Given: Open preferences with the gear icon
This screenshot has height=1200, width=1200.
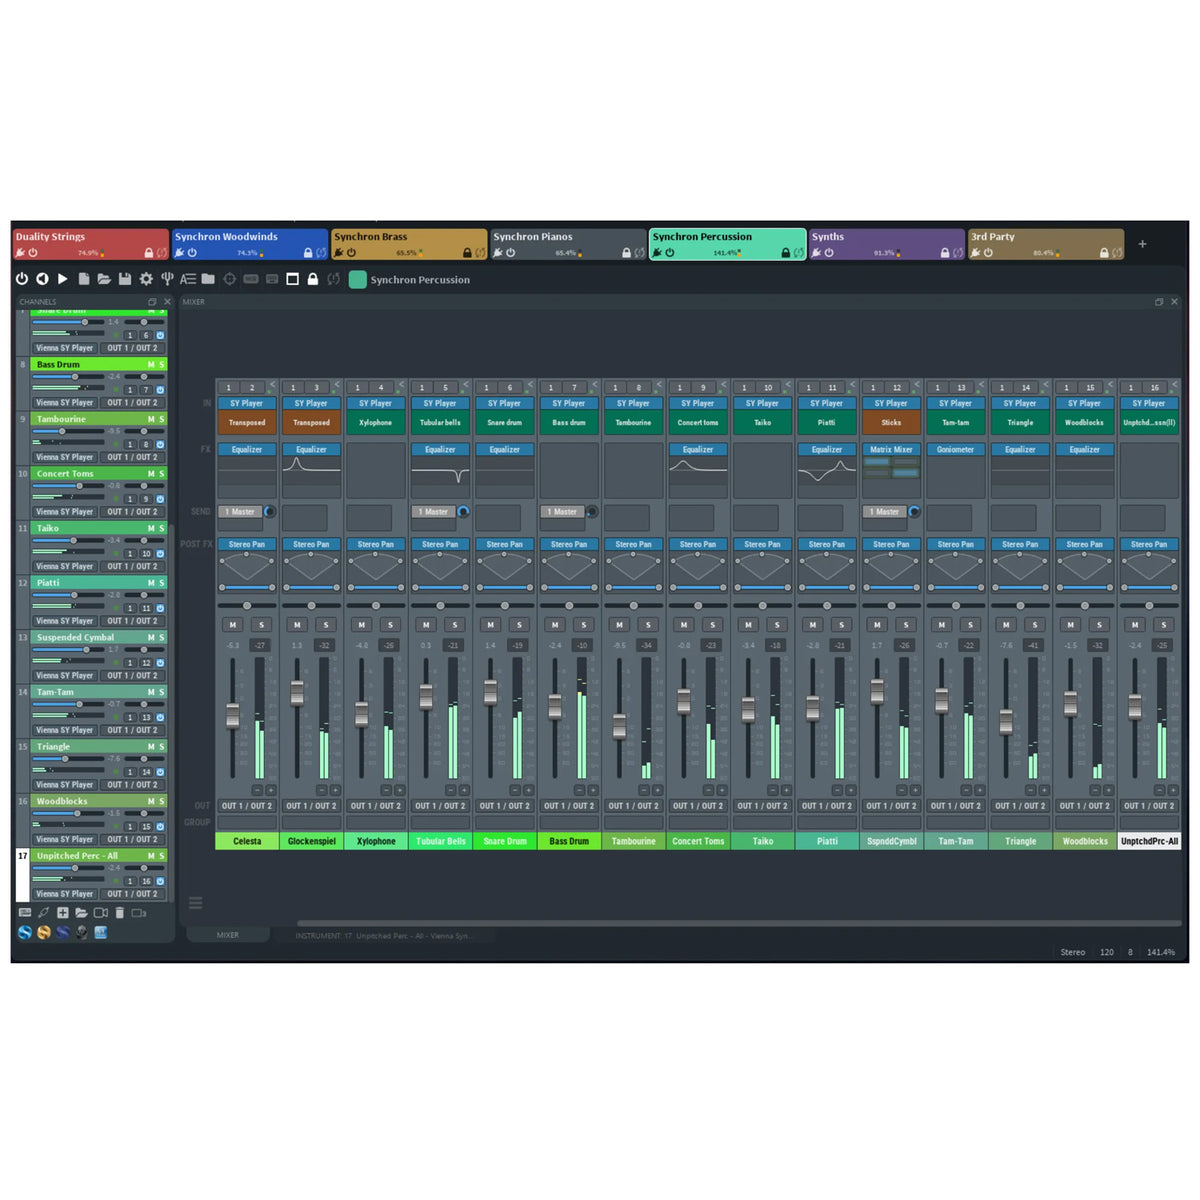Looking at the screenshot, I should [x=146, y=279].
